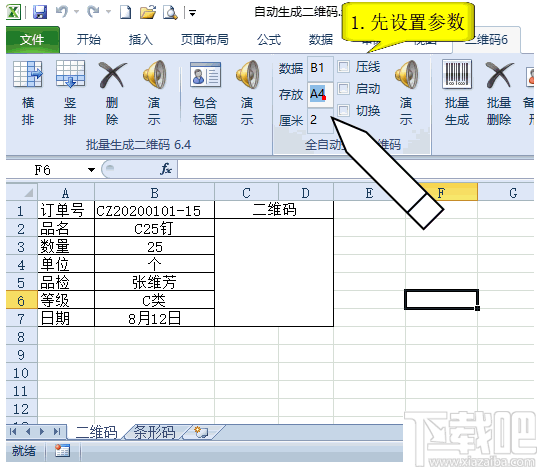Select cell with text 订单号
Viewport: 539px width, 467px height.
pos(66,210)
